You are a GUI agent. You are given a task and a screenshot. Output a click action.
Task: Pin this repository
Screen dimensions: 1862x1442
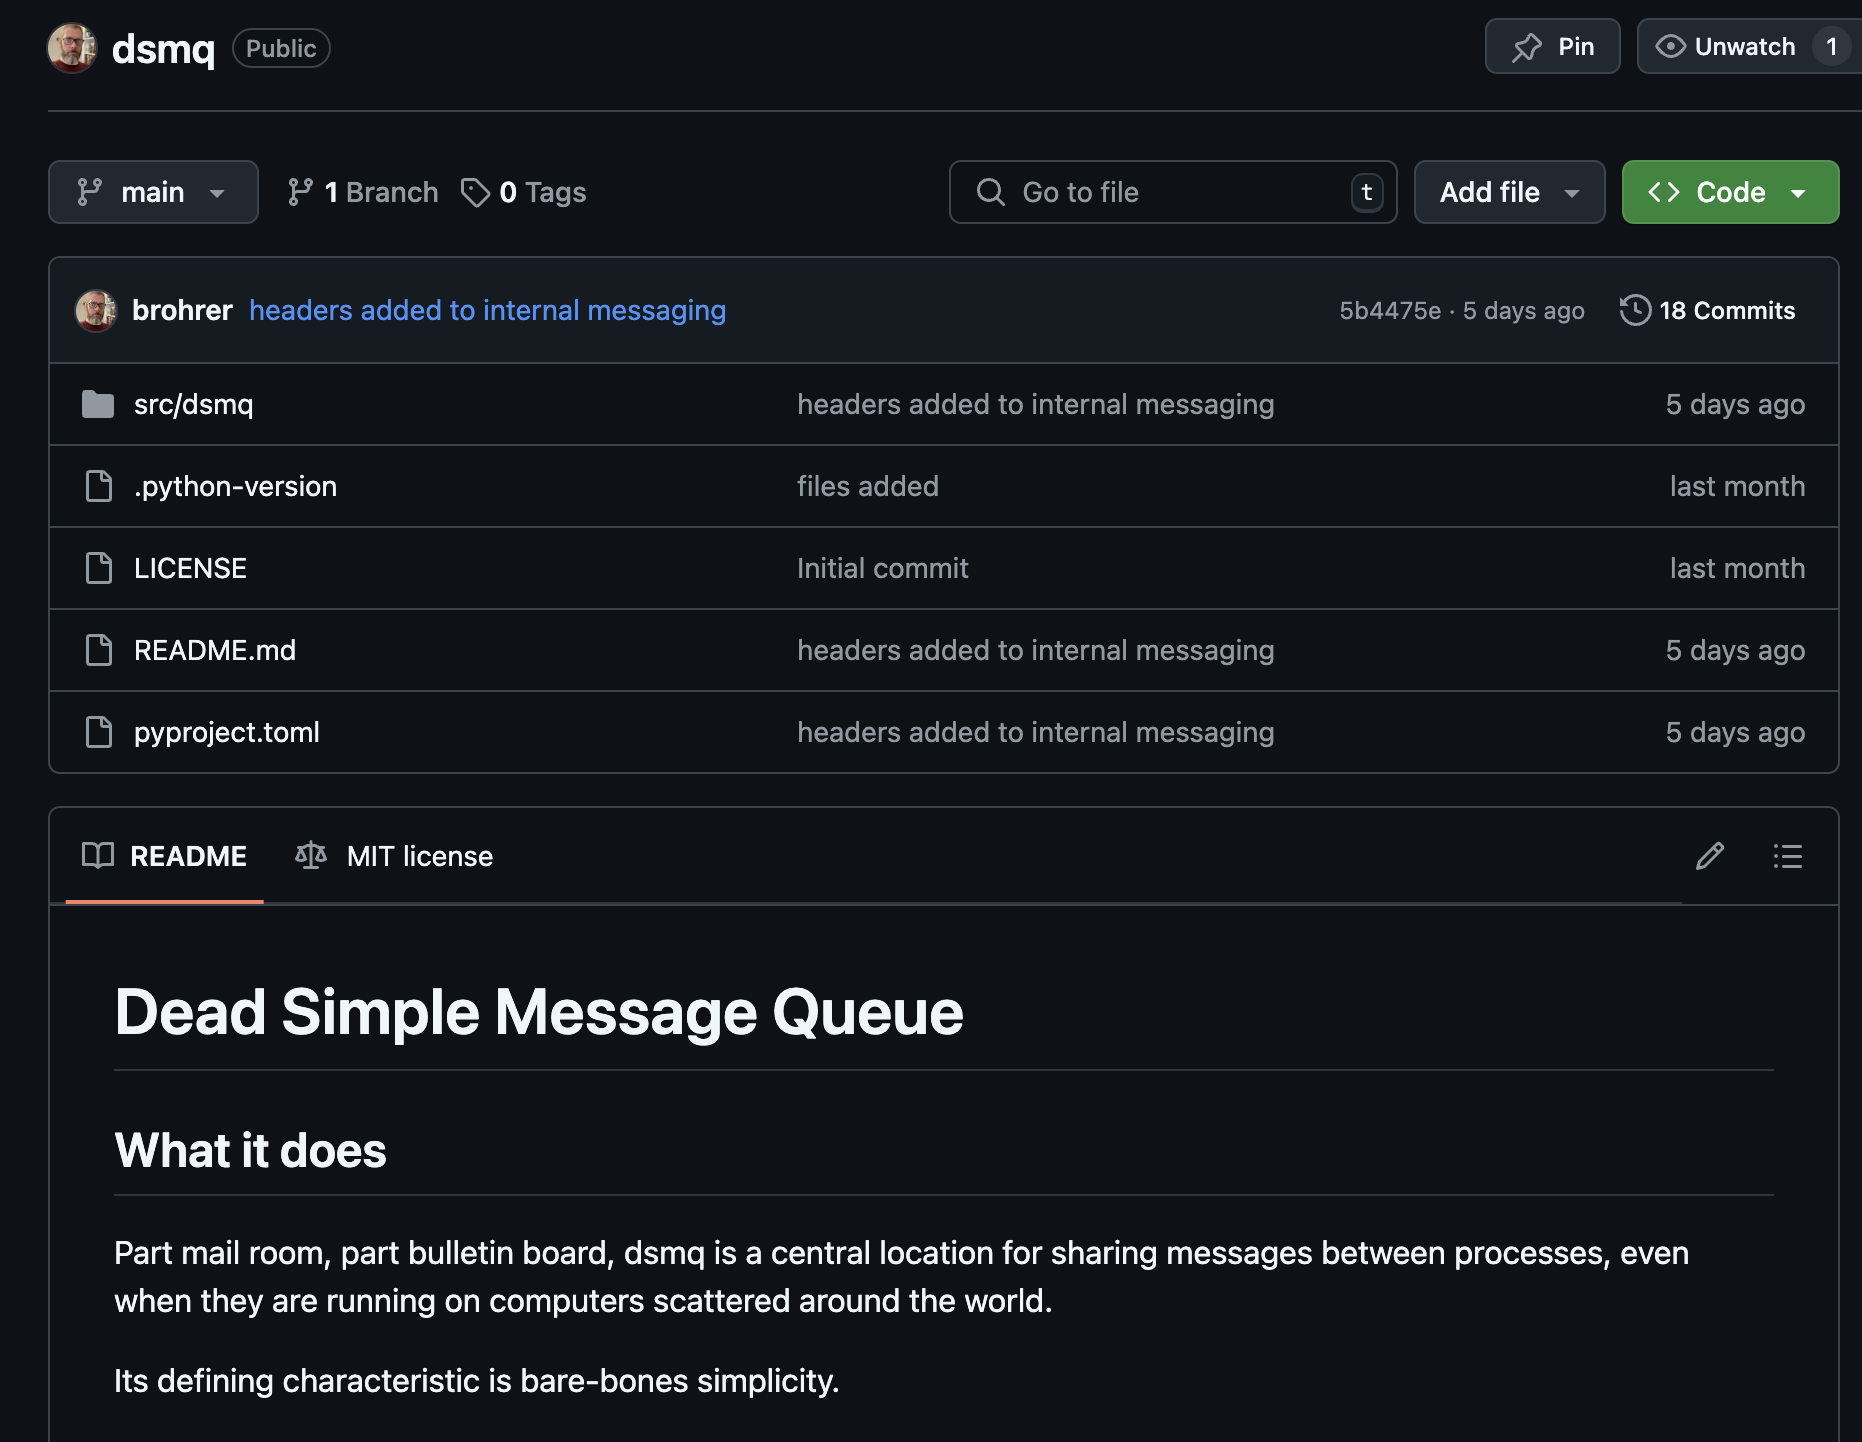pyautogui.click(x=1552, y=46)
